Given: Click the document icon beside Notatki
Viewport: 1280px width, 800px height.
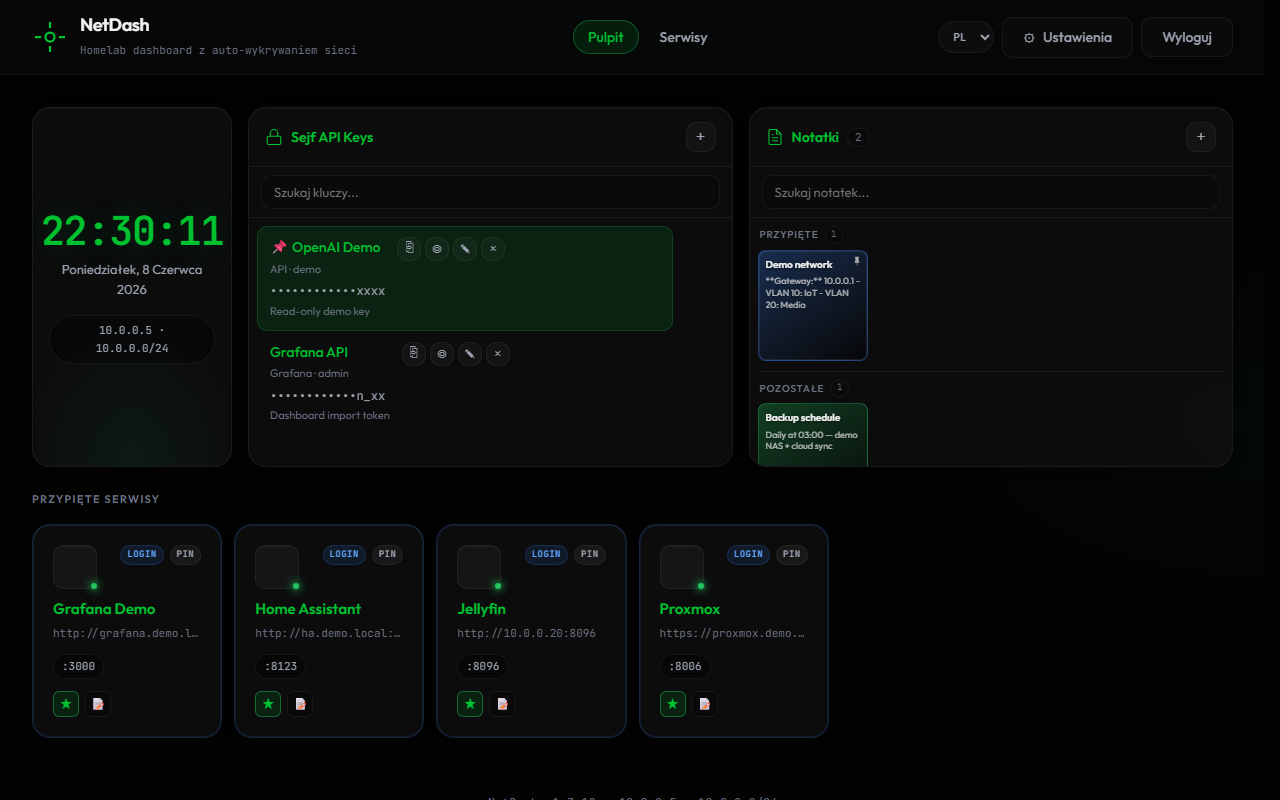Looking at the screenshot, I should [774, 137].
